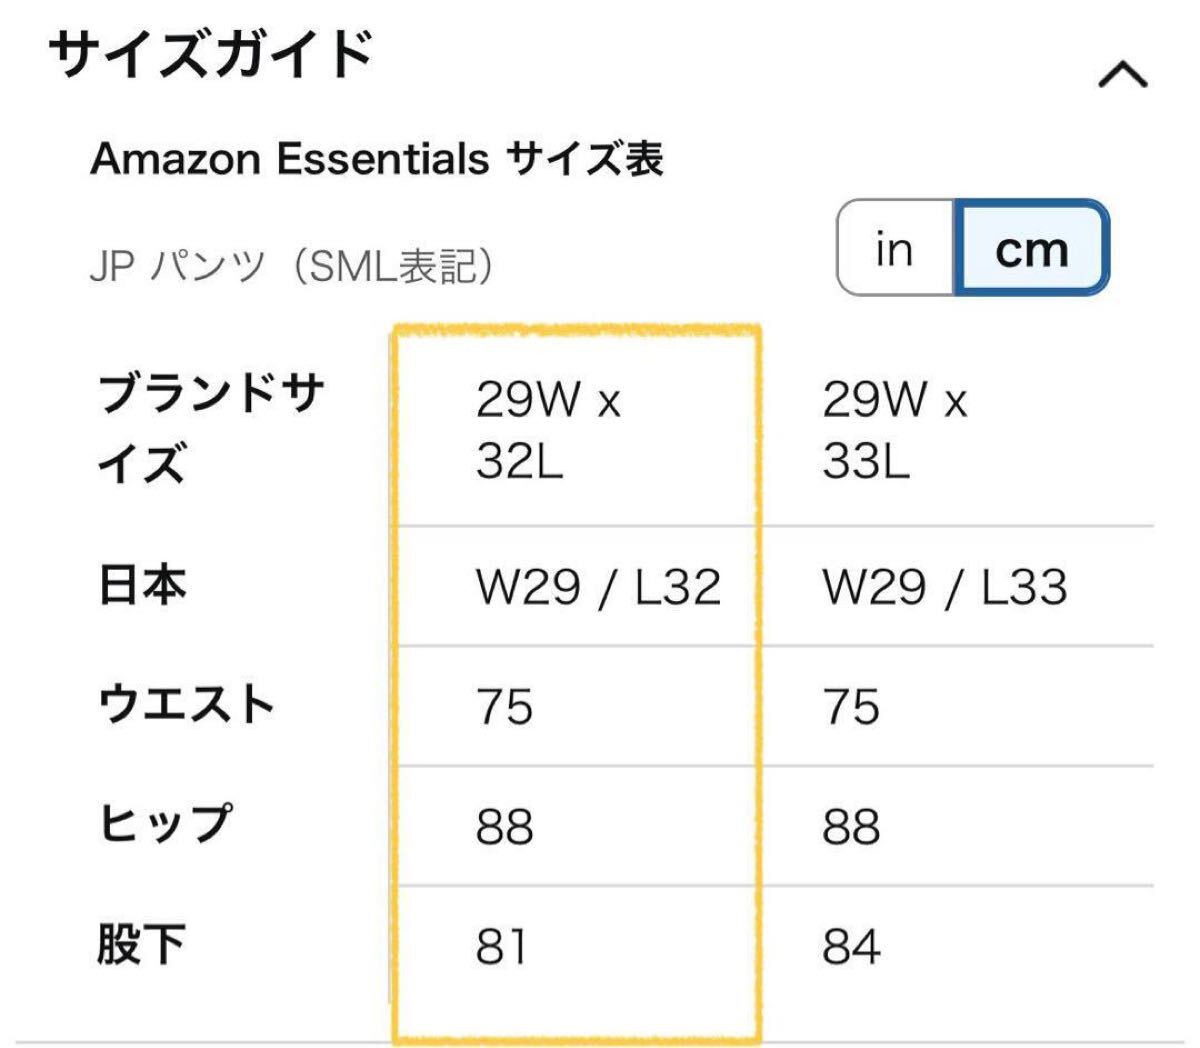The height and width of the screenshot is (1048, 1200).
Task: Click the W29 / L32 Japan size cell
Action: [x=598, y=586]
